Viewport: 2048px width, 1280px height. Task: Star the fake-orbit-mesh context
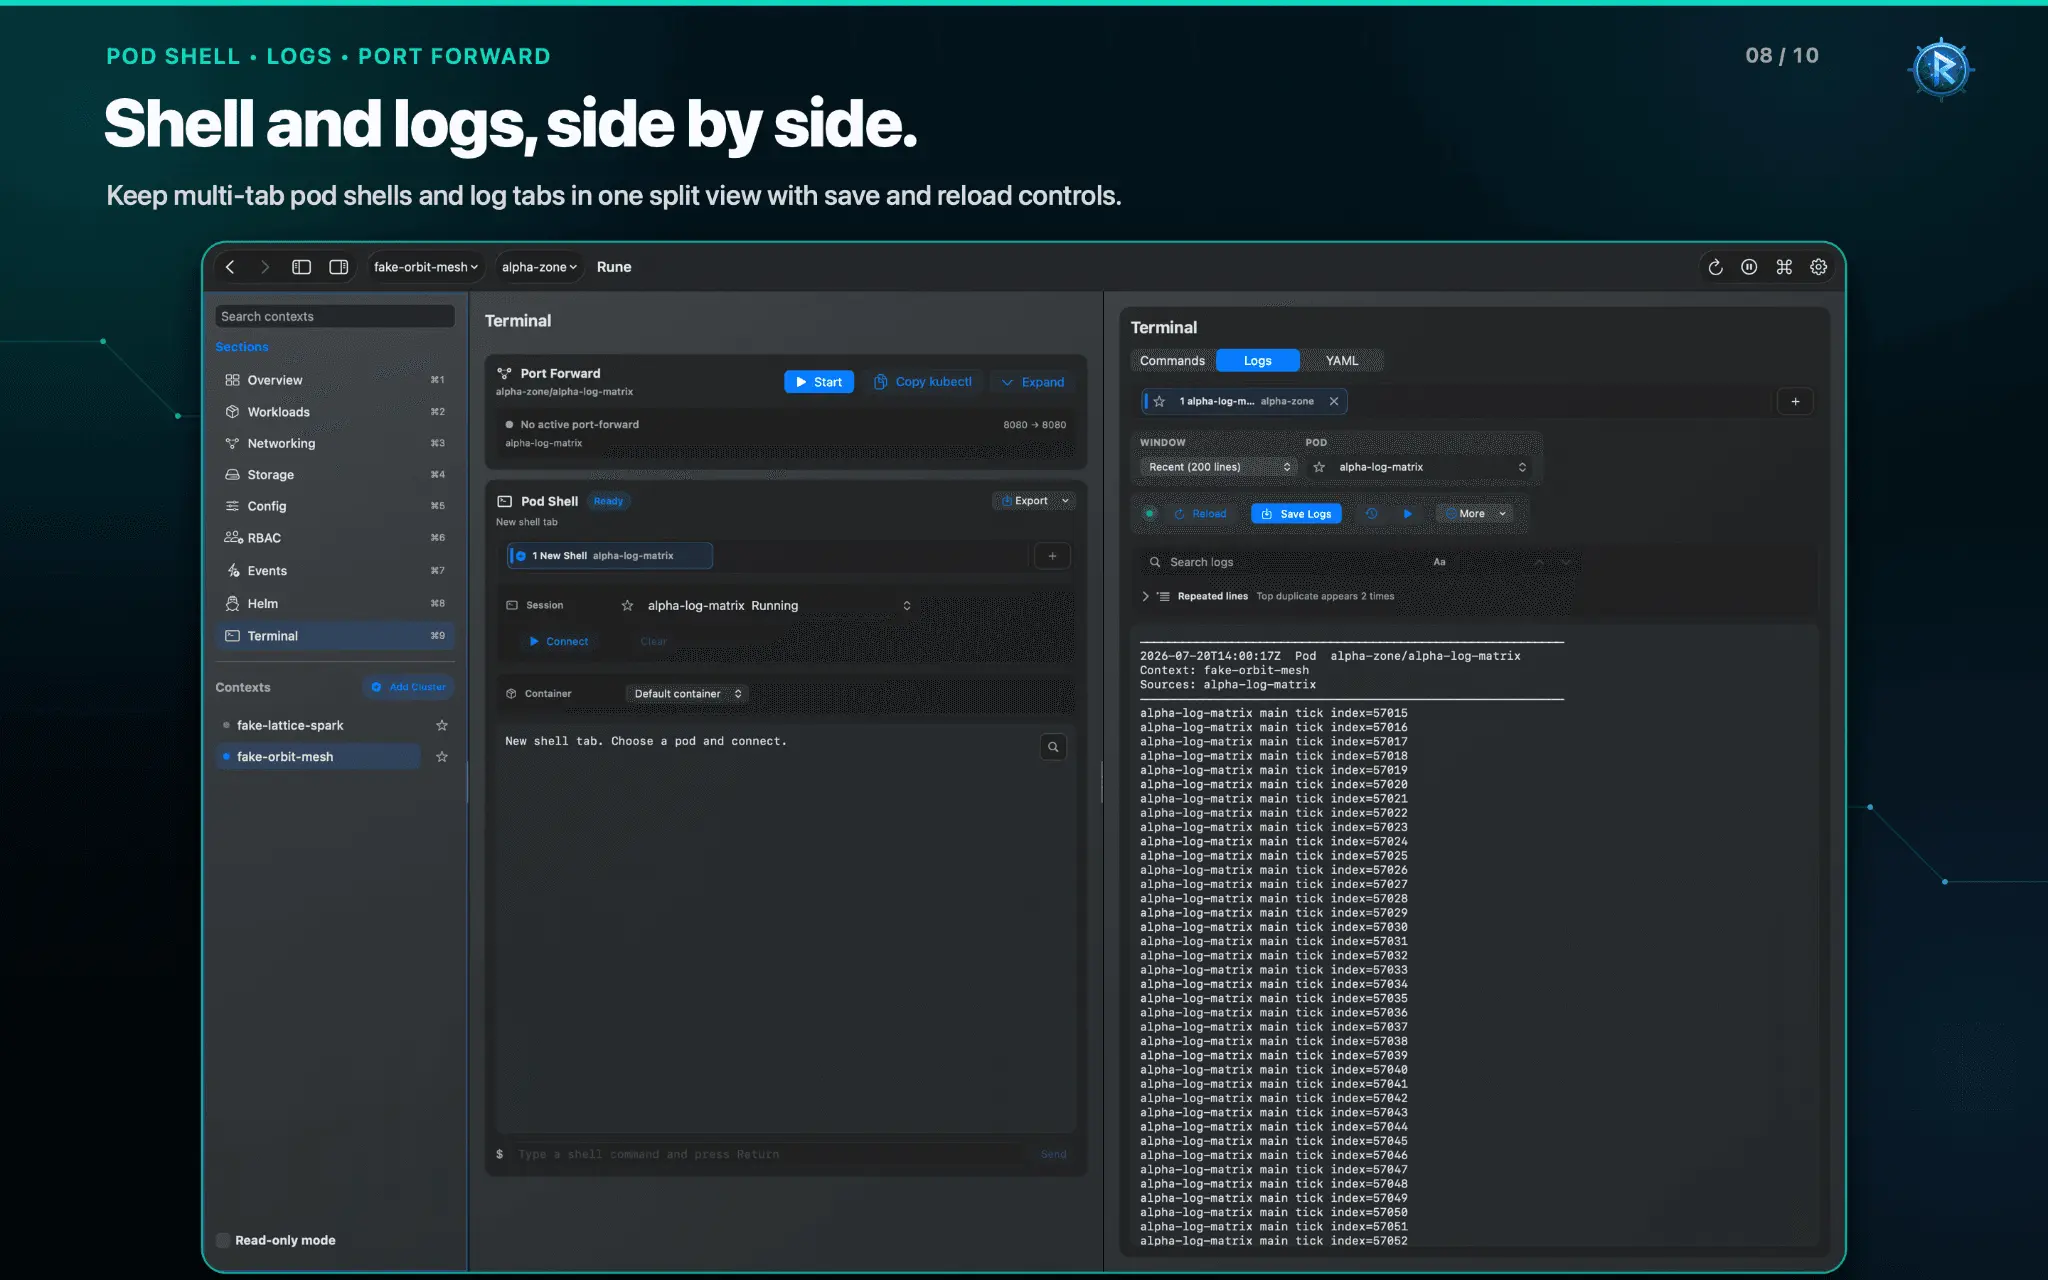[442, 757]
